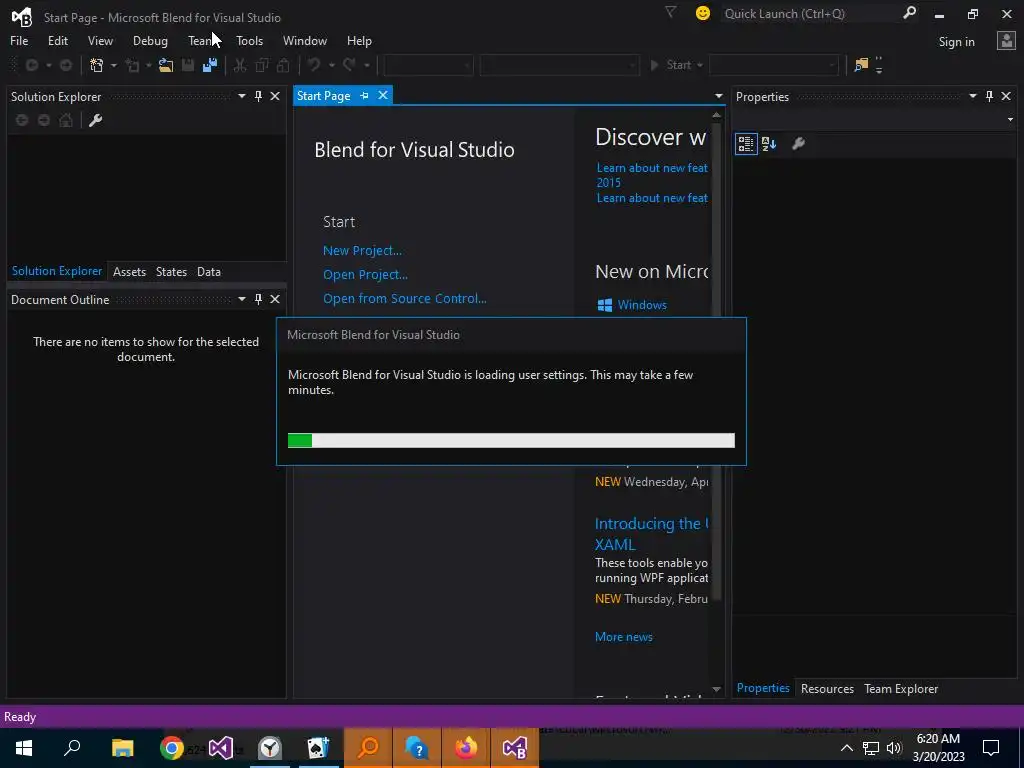Viewport: 1024px width, 768px height.
Task: Click the Solution Explorer Home icon
Action: pyautogui.click(x=66, y=120)
